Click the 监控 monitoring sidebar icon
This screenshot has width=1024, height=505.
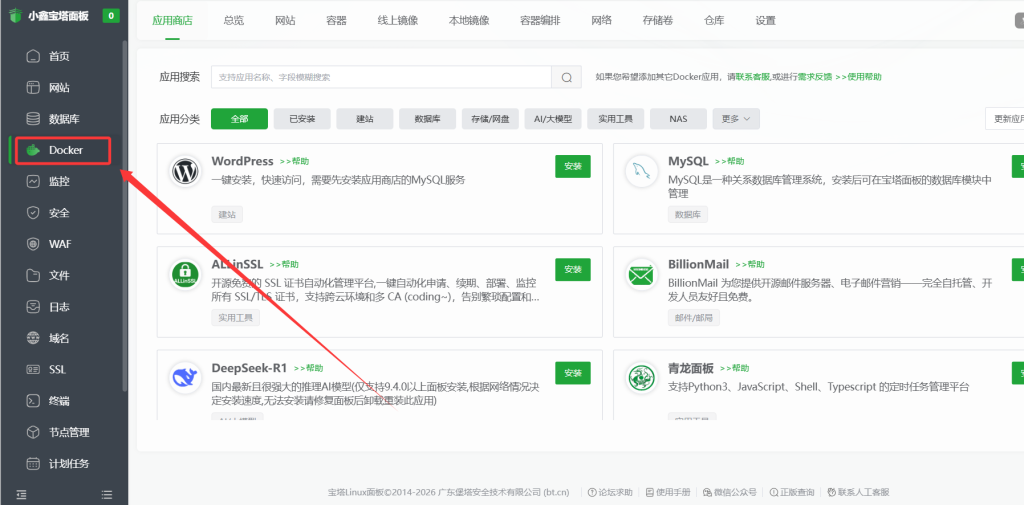[33, 182]
